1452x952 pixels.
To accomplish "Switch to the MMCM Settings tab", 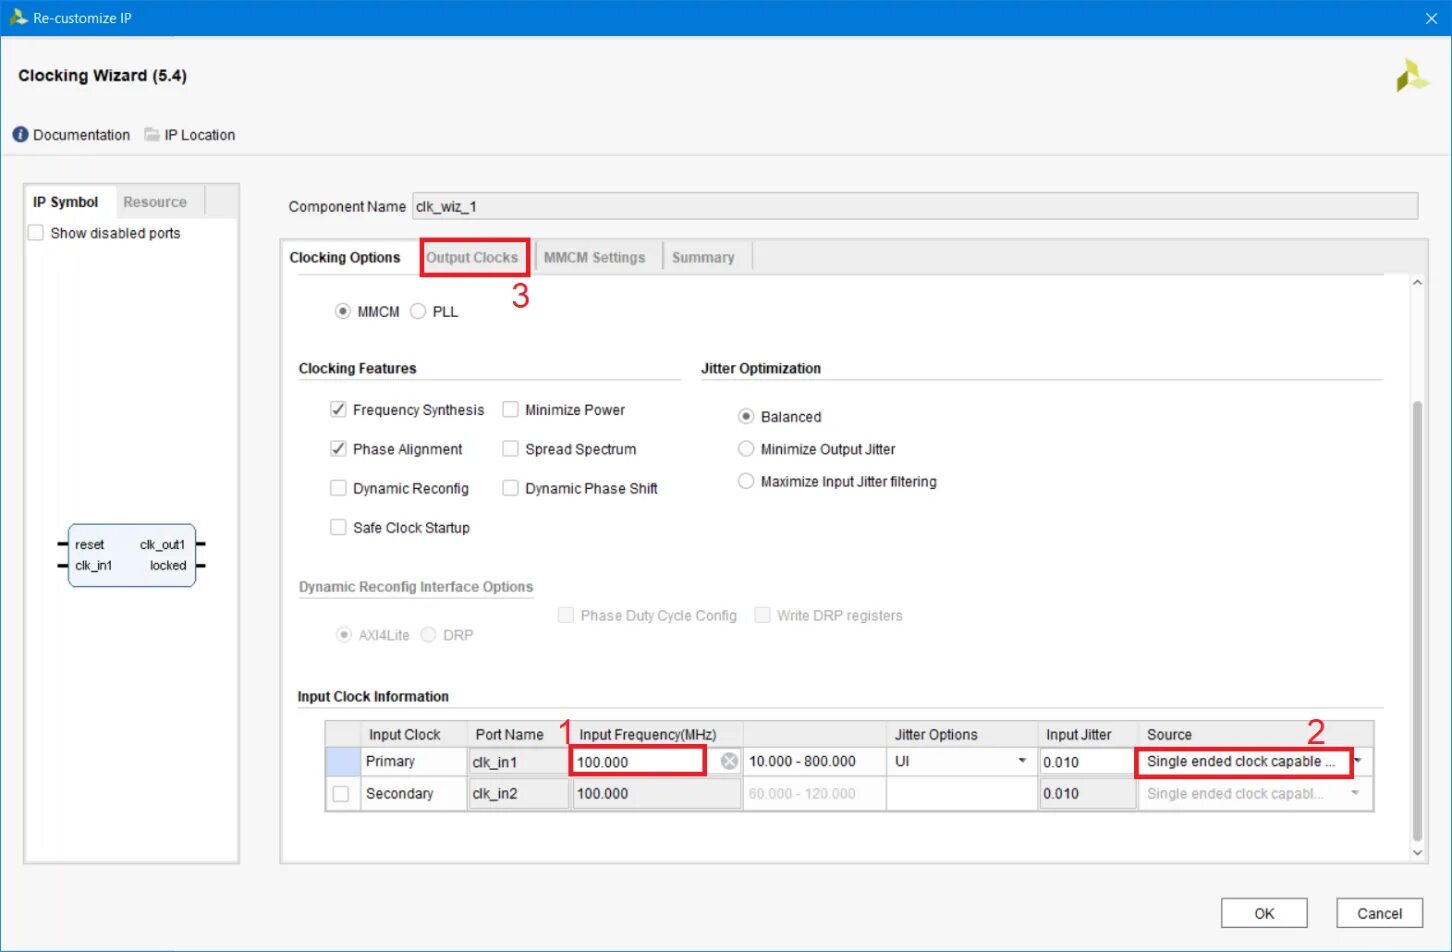I will (595, 257).
